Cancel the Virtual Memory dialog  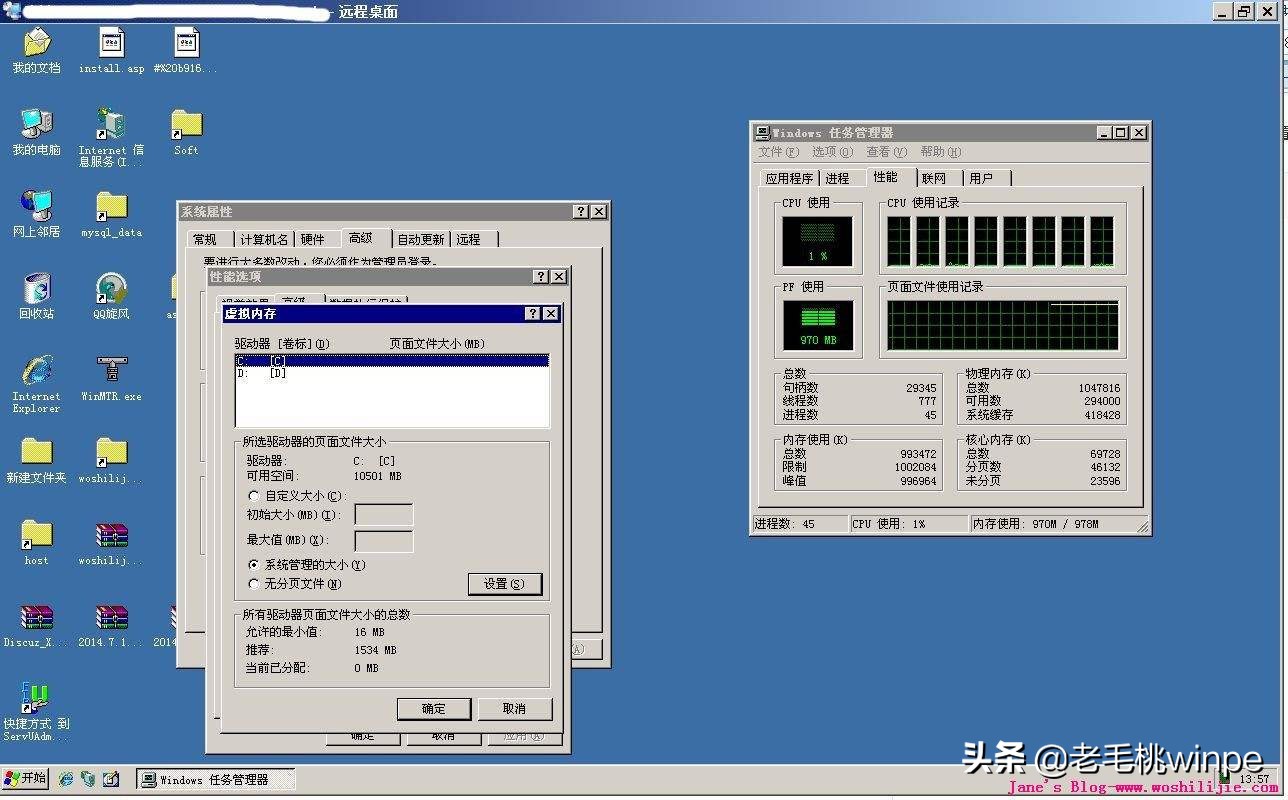tap(514, 709)
